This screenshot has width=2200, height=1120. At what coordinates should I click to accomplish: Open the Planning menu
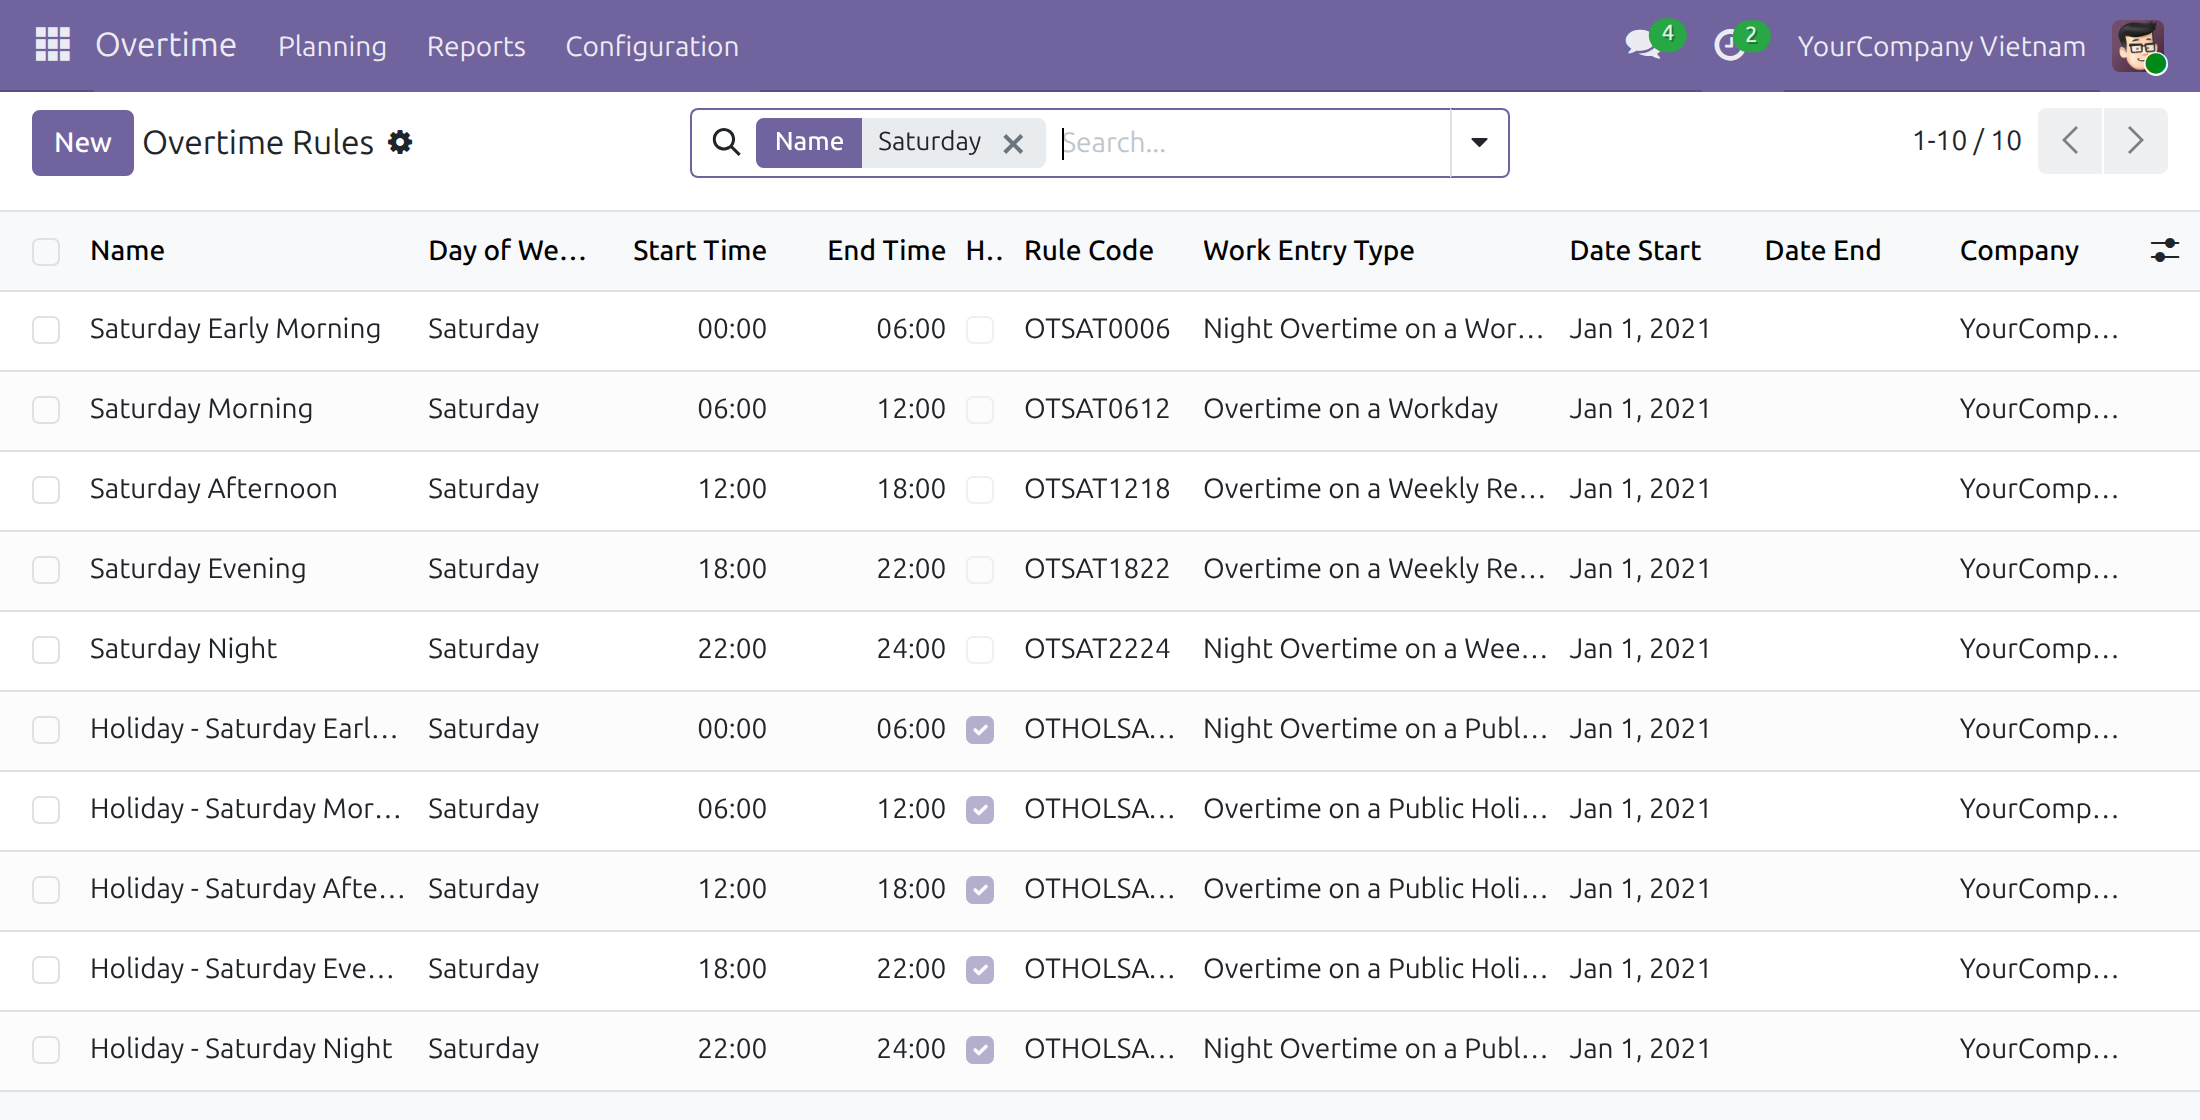coord(332,46)
